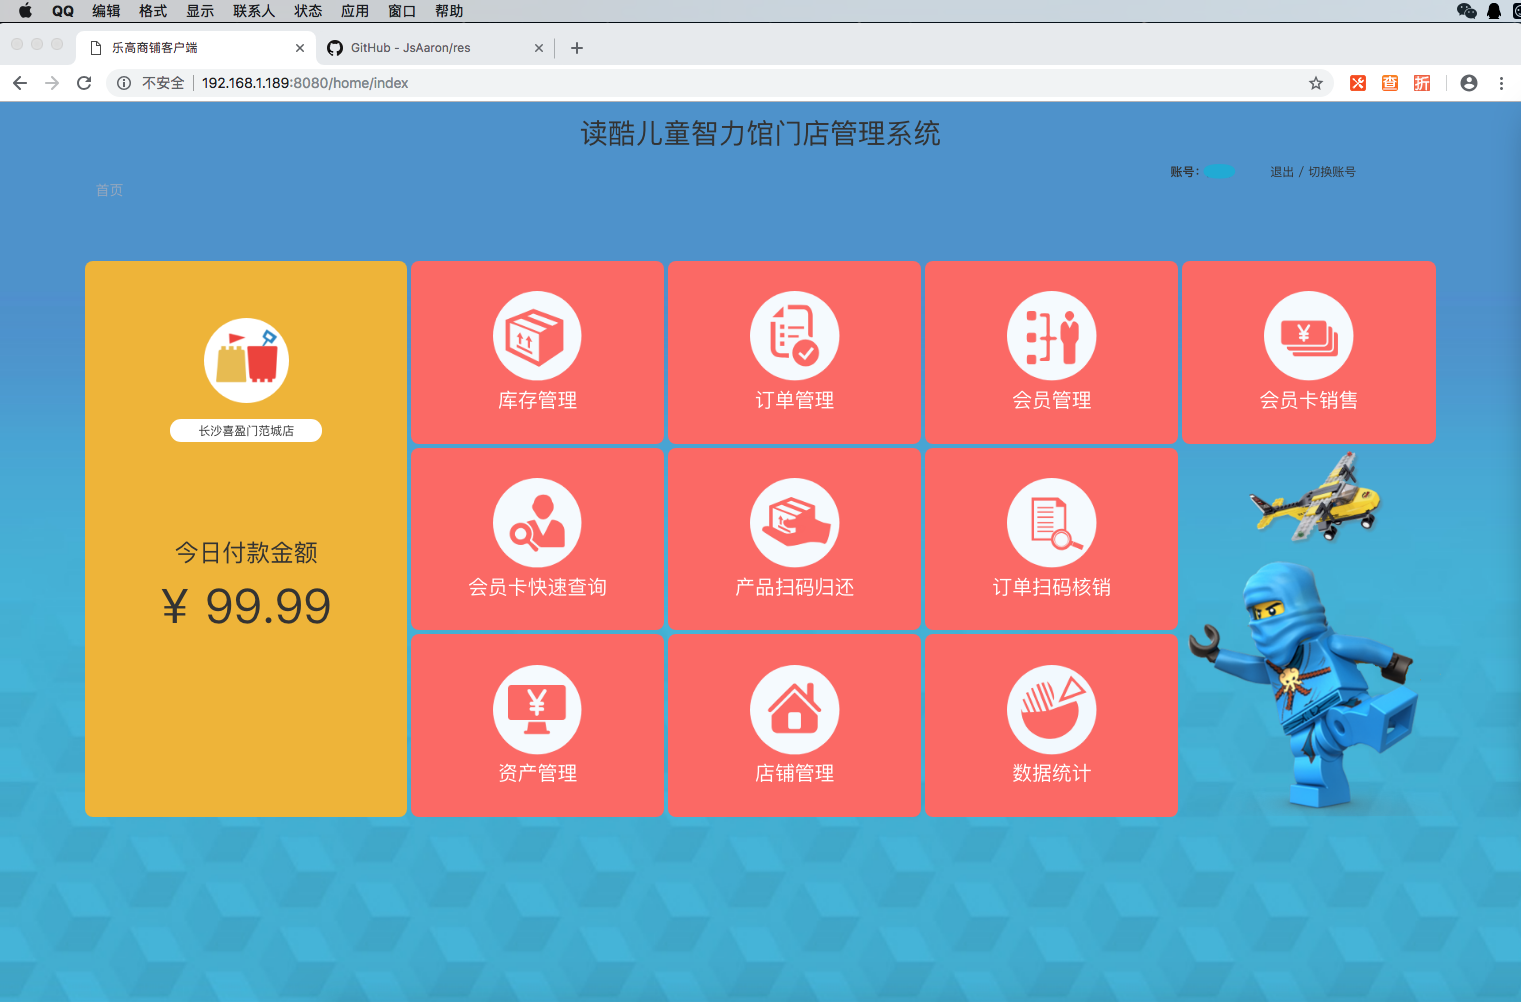Image resolution: width=1521 pixels, height=1002 pixels.
Task: Click the 订单管理 tile label
Action: 794,400
